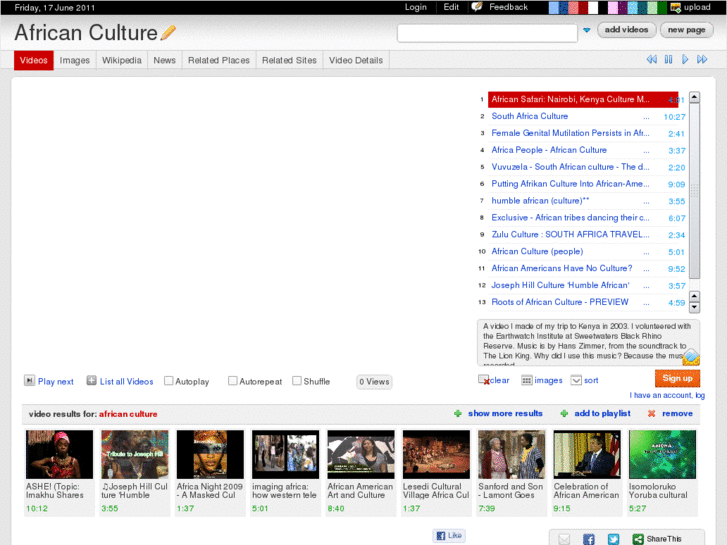Click the Play next icon

click(30, 381)
